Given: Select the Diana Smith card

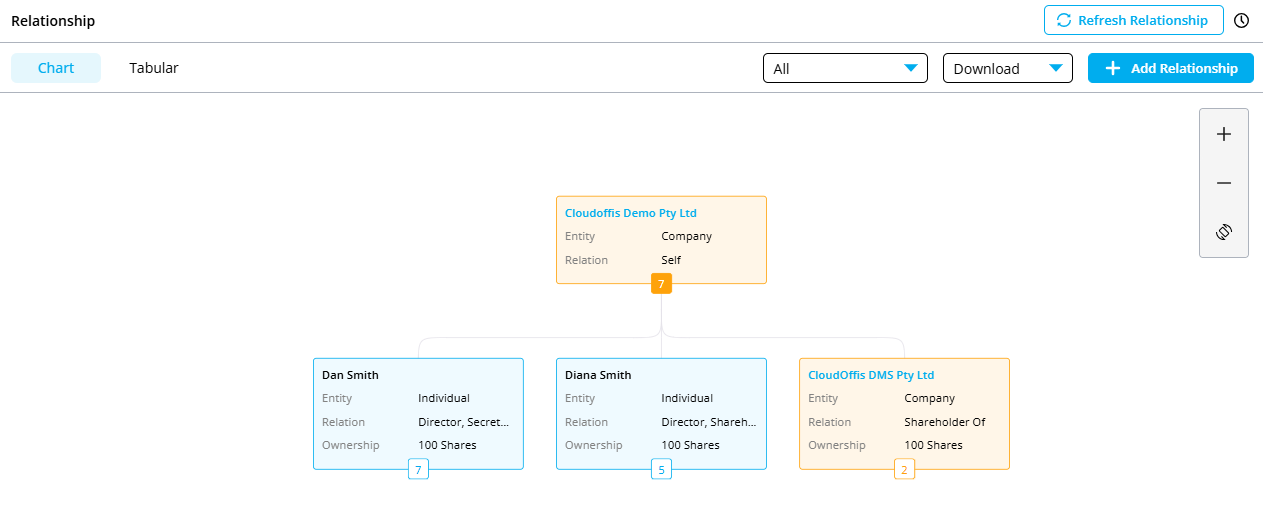Looking at the screenshot, I should 598,375.
